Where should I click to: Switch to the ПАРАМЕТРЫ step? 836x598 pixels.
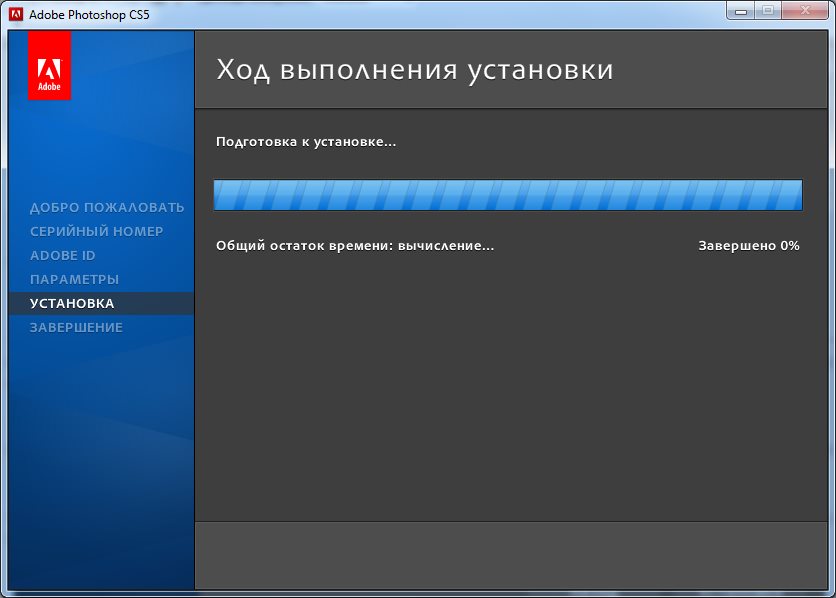(x=74, y=280)
